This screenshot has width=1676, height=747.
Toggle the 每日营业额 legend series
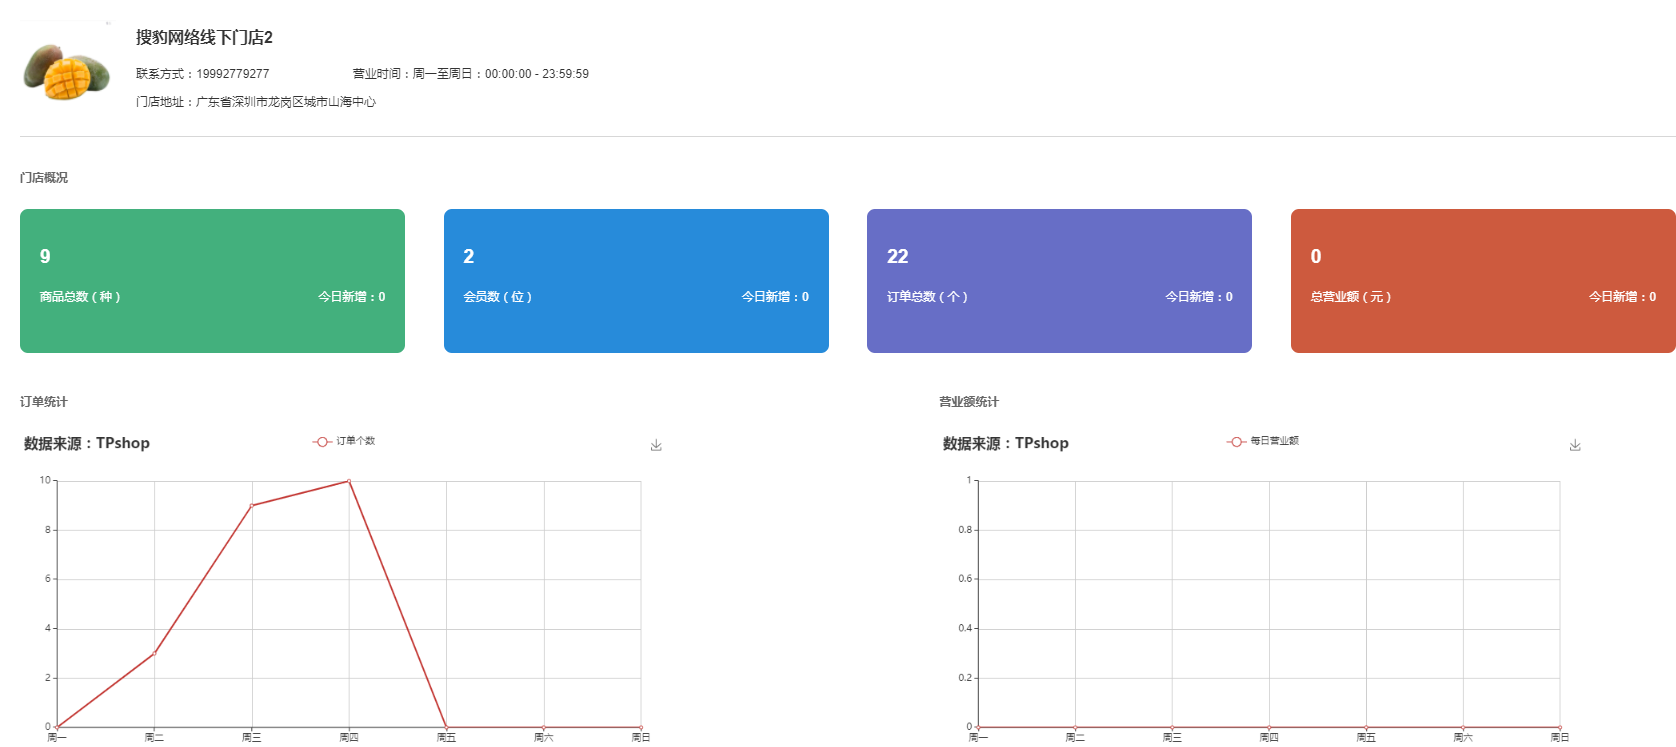pyautogui.click(x=1263, y=441)
